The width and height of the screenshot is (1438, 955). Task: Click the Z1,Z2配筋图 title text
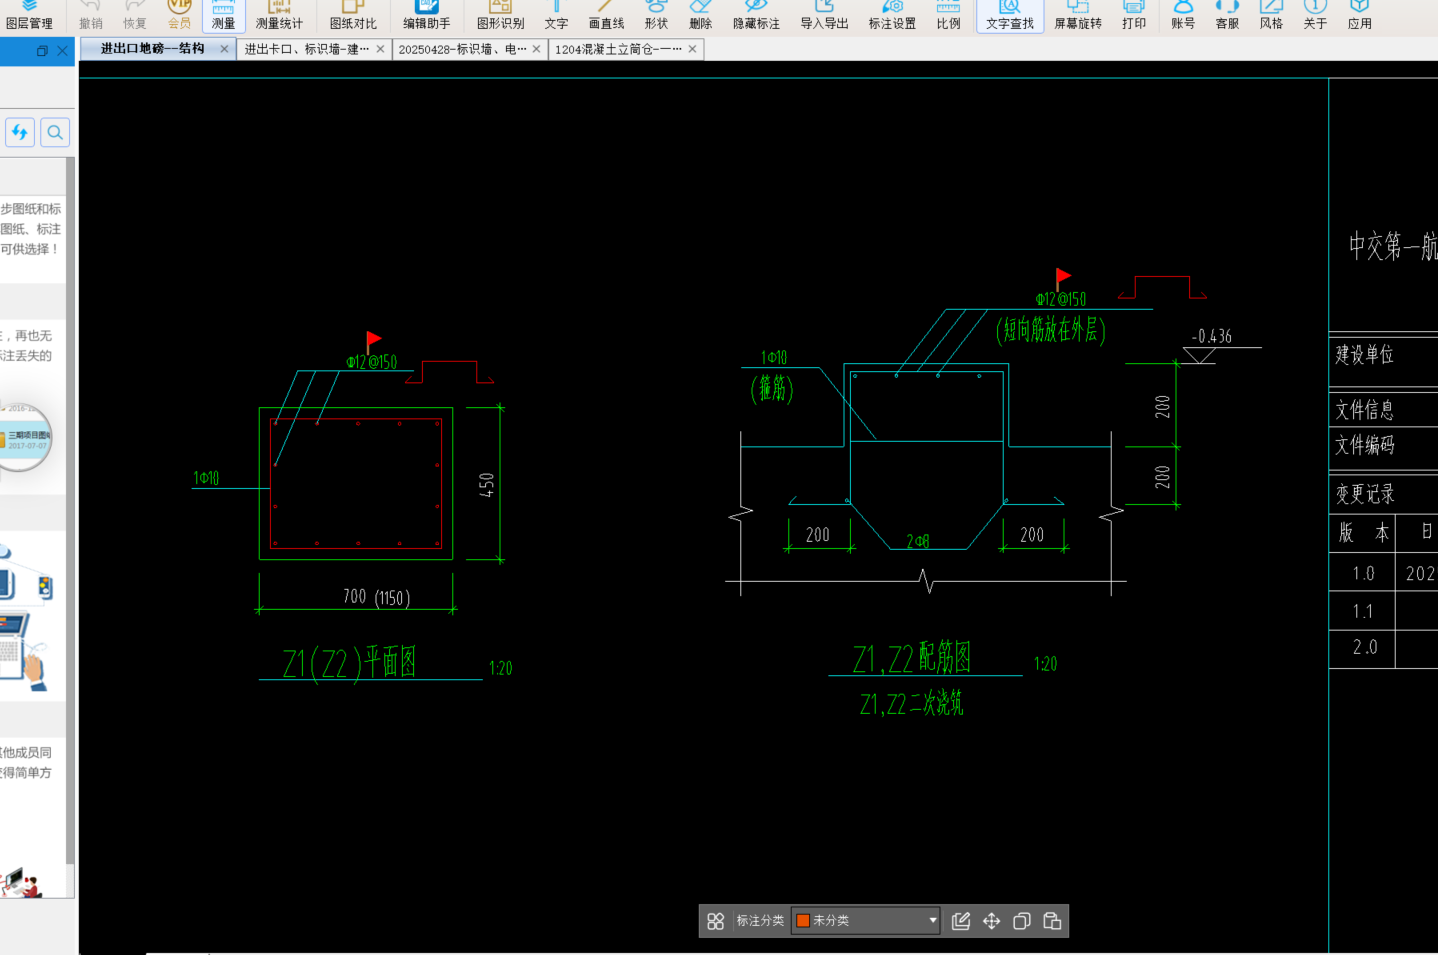pos(911,658)
